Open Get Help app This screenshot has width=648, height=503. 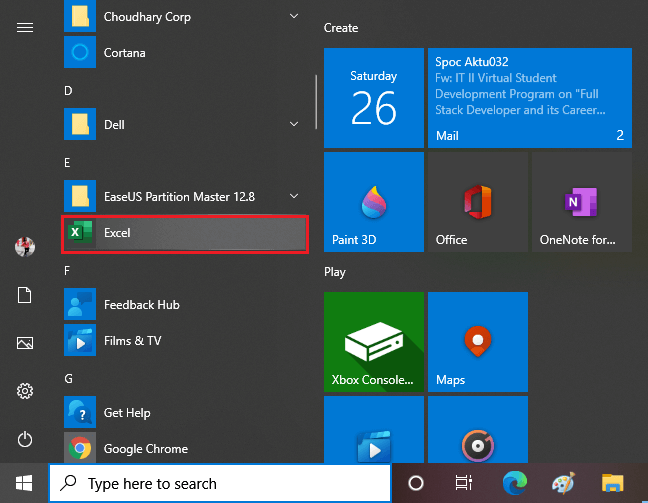tap(185, 412)
